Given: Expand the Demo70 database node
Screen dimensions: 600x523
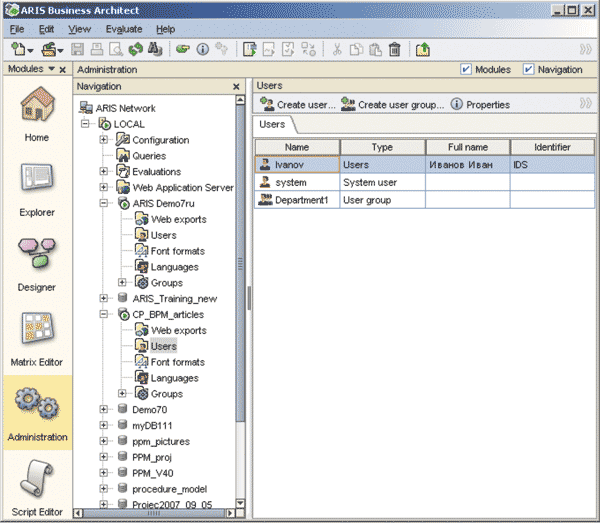Looking at the screenshot, I should click(x=103, y=409).
